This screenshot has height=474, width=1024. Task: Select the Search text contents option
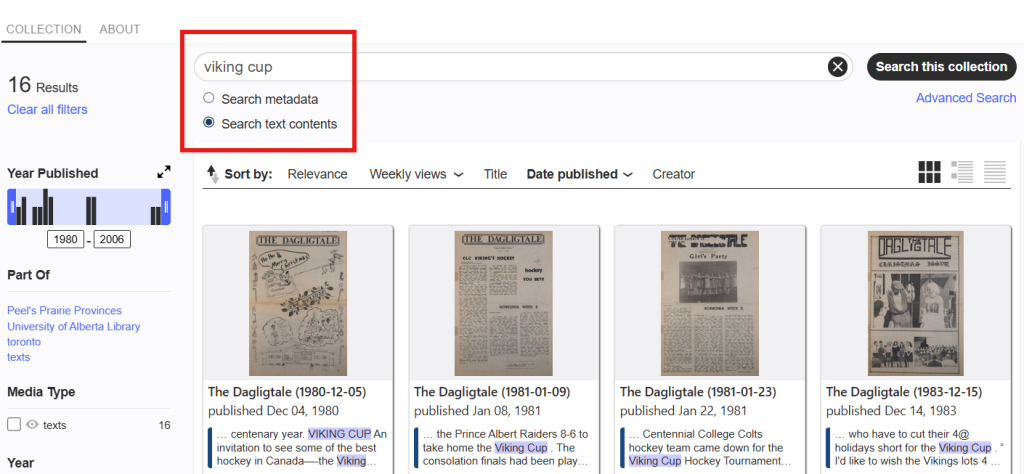click(x=209, y=123)
